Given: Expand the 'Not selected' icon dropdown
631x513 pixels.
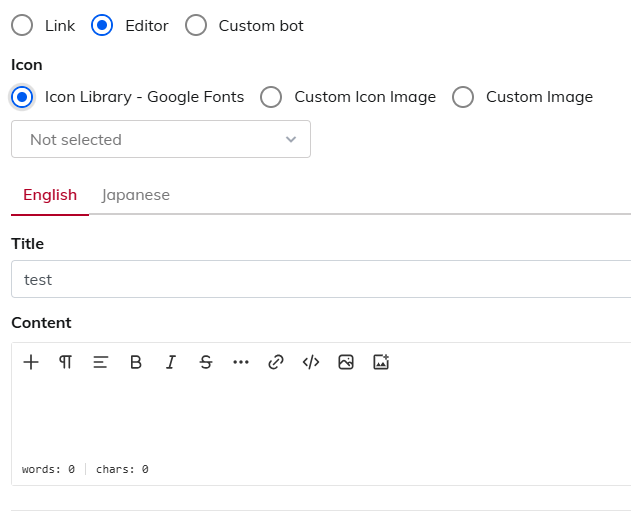Looking at the screenshot, I should click(x=161, y=139).
